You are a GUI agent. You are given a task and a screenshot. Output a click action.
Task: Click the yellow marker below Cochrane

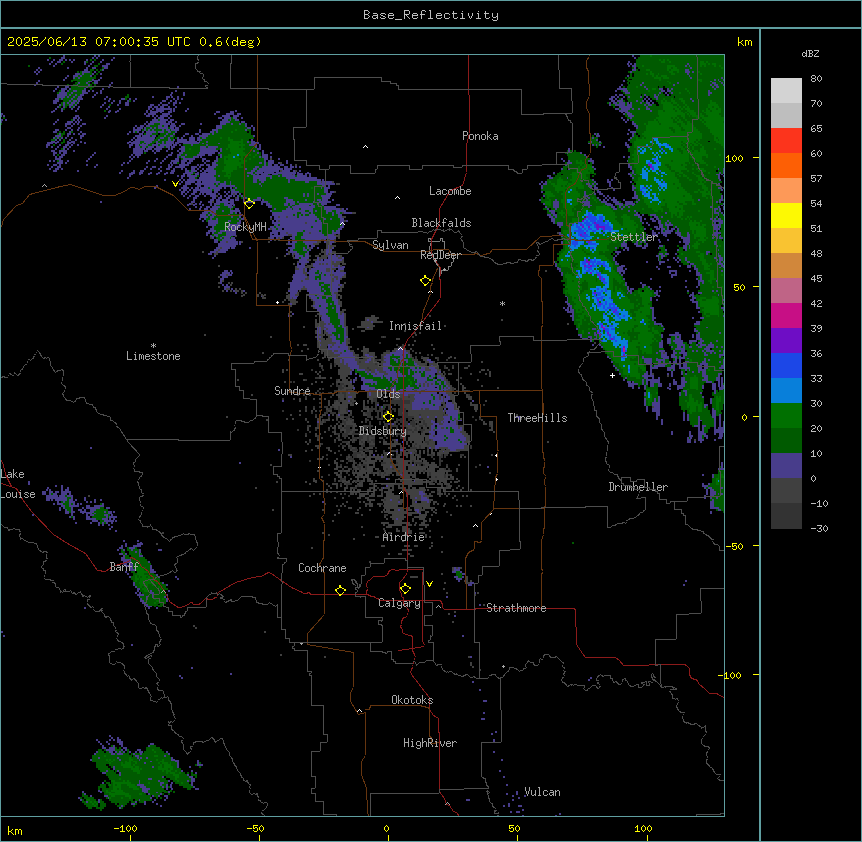click(x=340, y=590)
